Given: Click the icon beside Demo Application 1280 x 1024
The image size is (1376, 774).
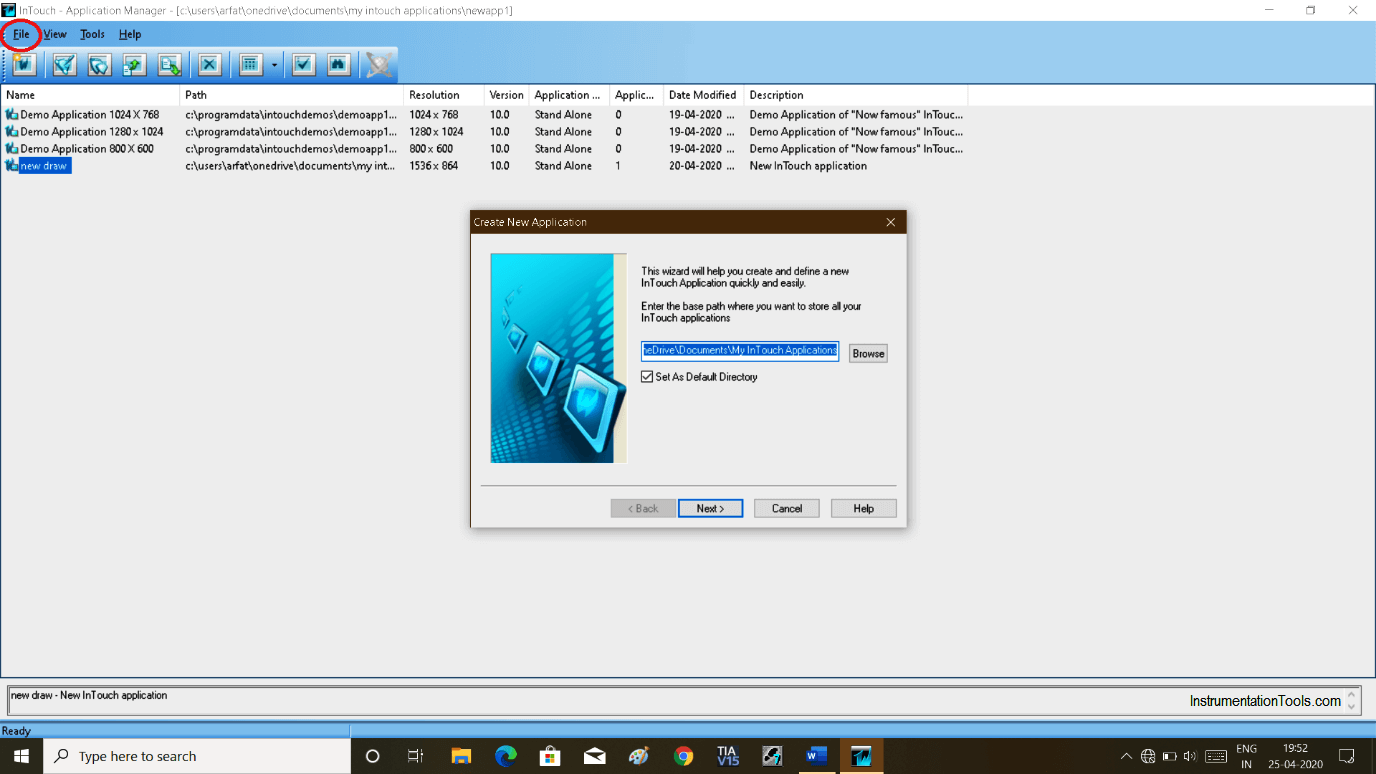Looking at the screenshot, I should pos(11,132).
